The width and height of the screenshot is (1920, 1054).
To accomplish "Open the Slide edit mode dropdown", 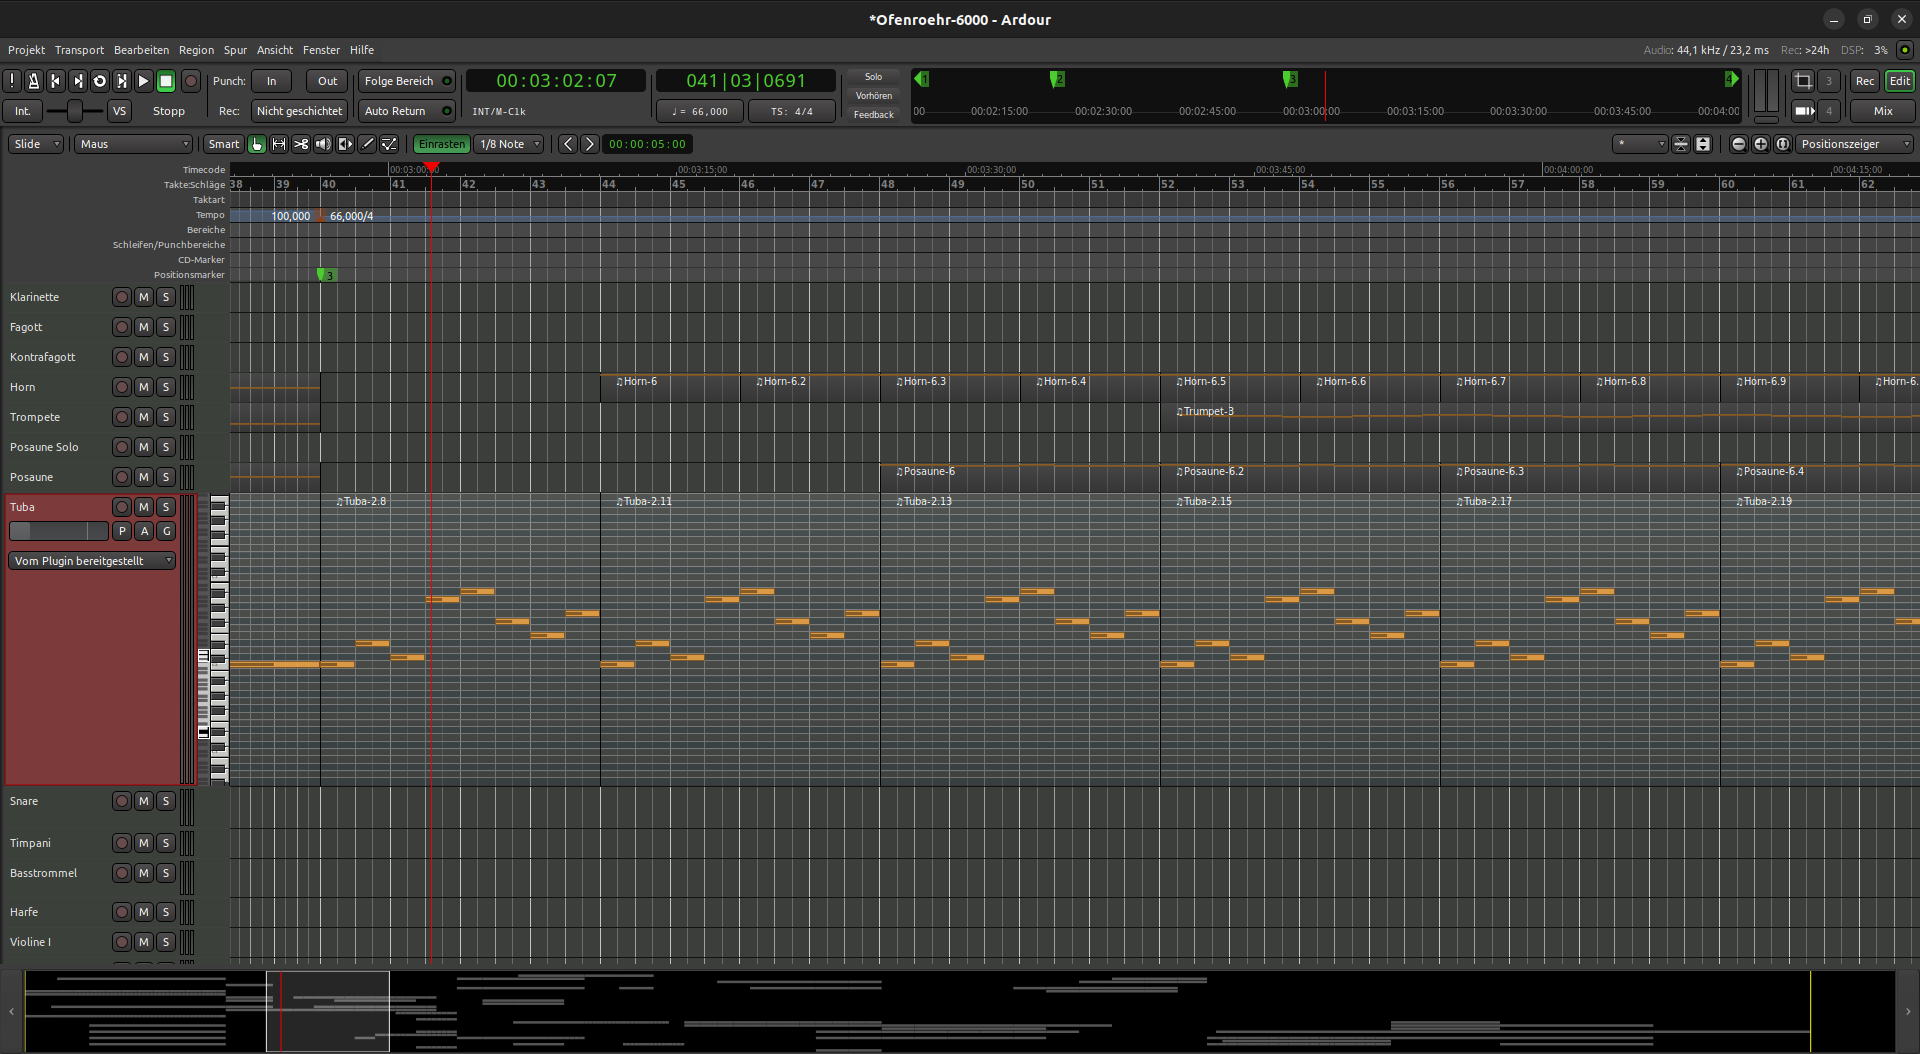I will click(x=36, y=144).
